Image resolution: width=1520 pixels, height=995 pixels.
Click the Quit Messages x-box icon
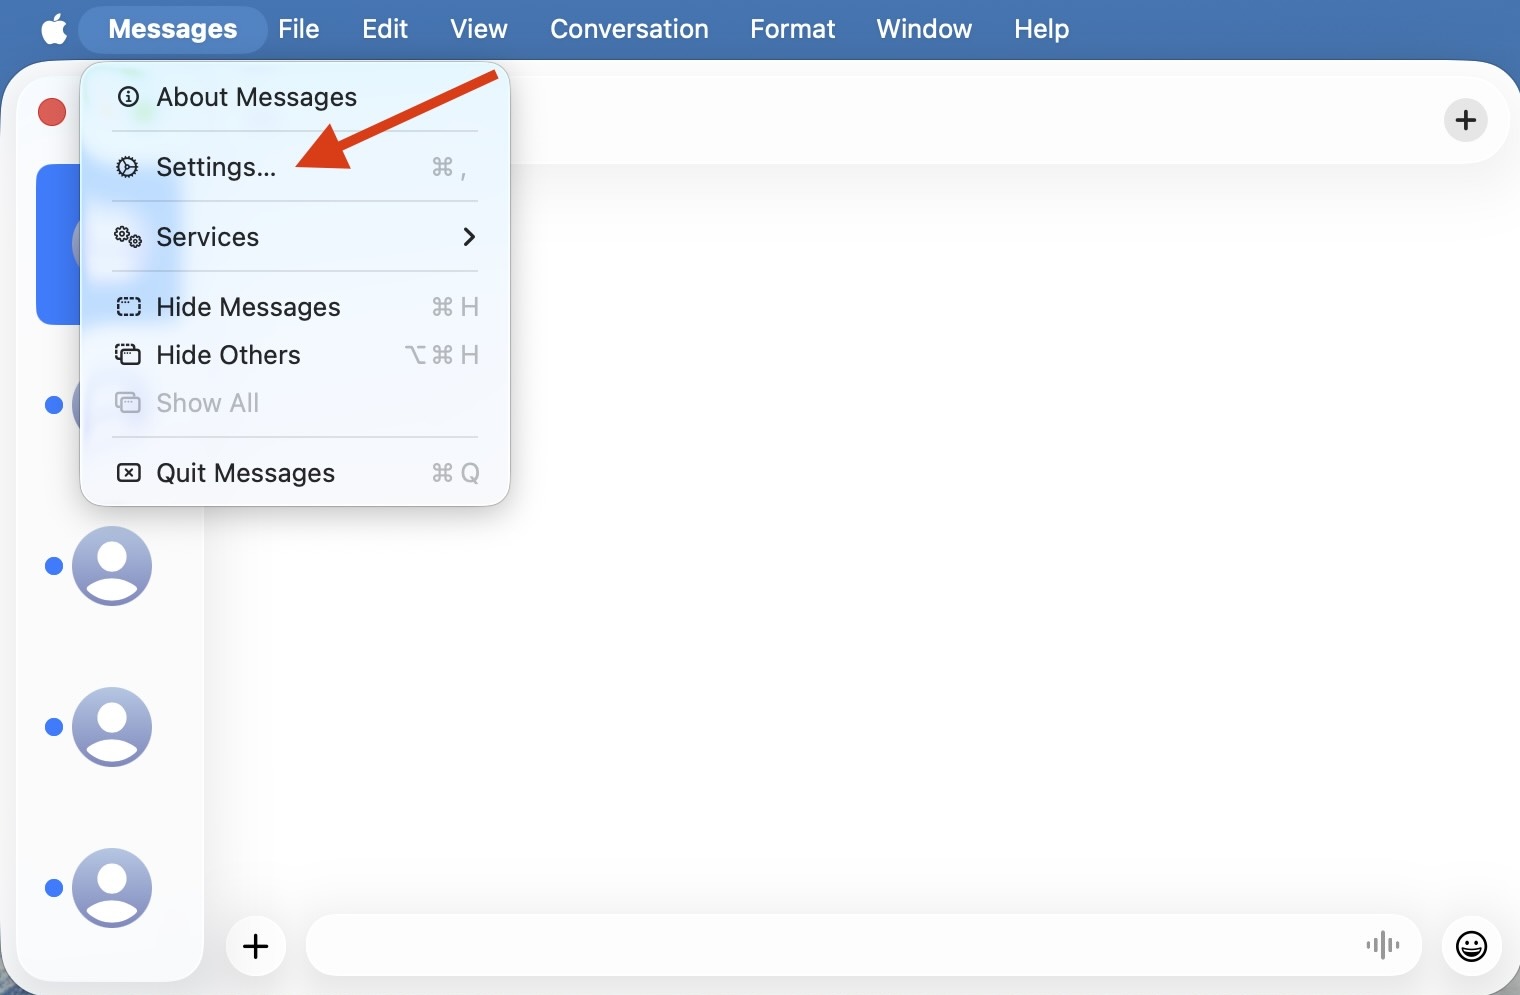tap(128, 473)
